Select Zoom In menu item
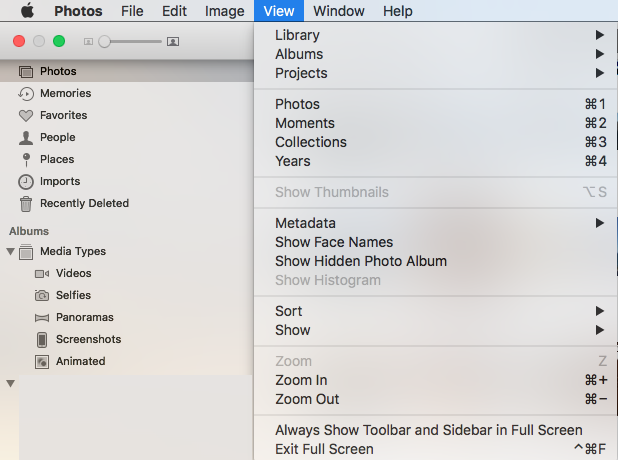Screen dimensions: 618x460 pyautogui.click(x=436, y=380)
